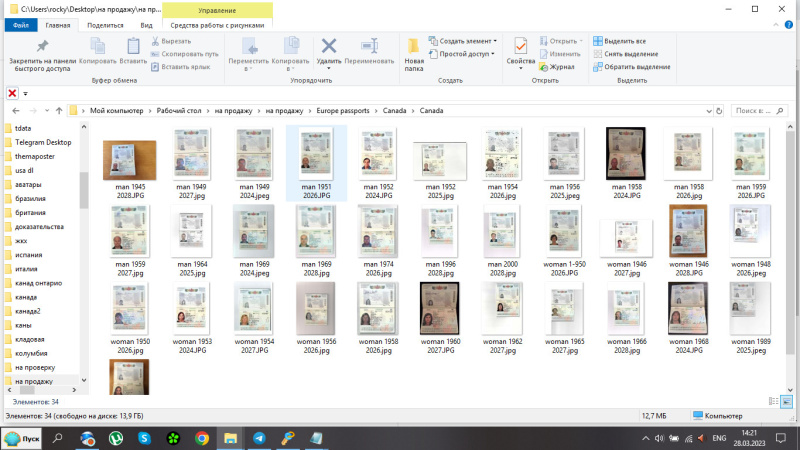This screenshot has width=800, height=450.
Task: Click Рабочий стол in the address breadcrumb
Action: click(x=180, y=110)
